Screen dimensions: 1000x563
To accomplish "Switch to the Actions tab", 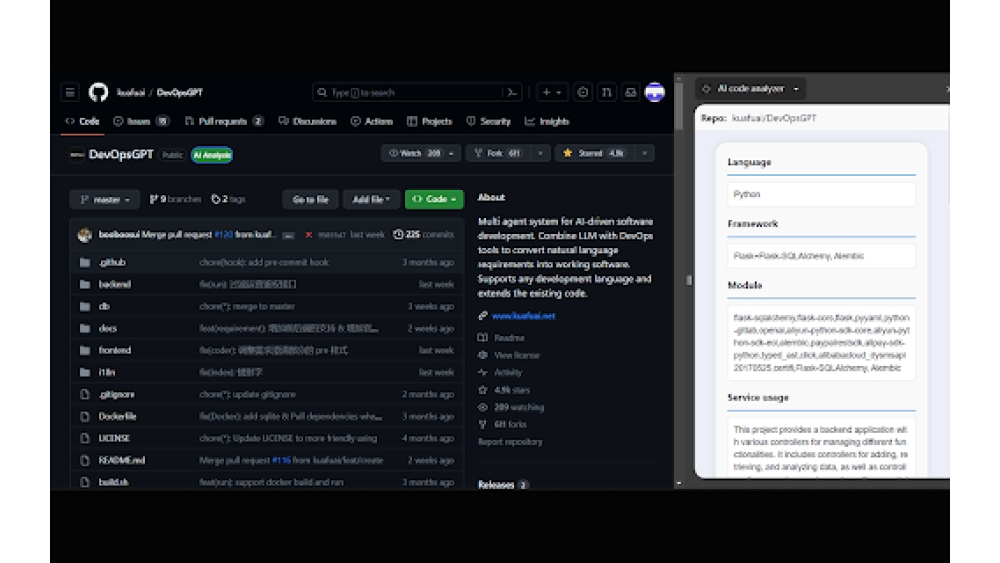I will [x=372, y=121].
